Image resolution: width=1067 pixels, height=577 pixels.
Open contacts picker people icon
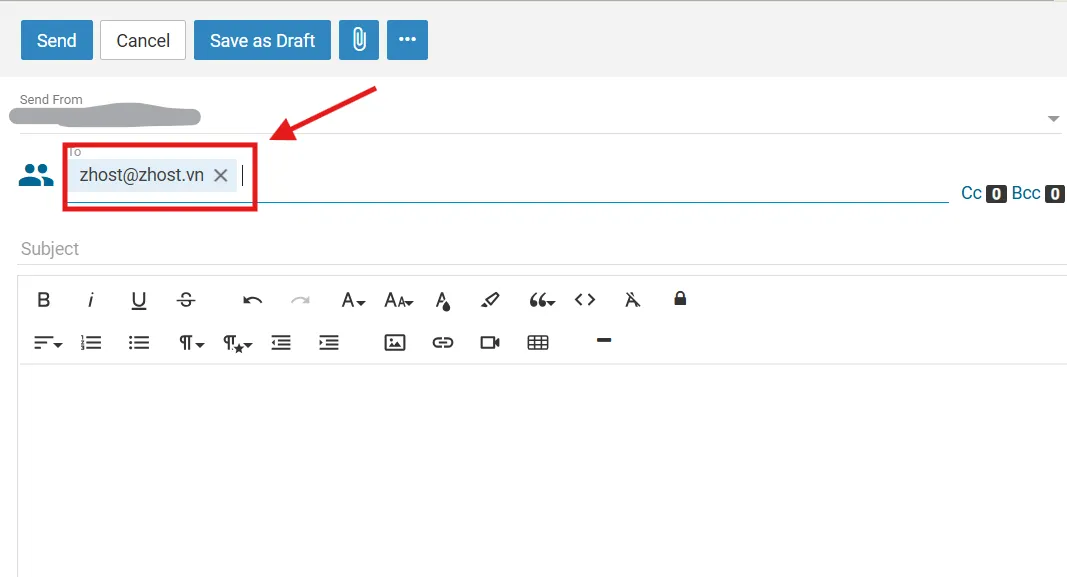(x=36, y=177)
